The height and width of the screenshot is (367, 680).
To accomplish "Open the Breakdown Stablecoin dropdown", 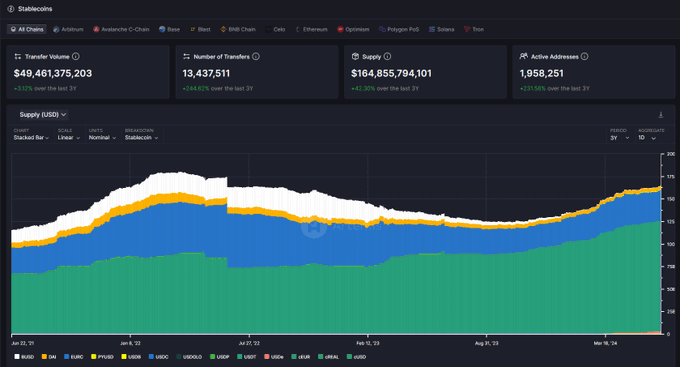I will [x=141, y=138].
